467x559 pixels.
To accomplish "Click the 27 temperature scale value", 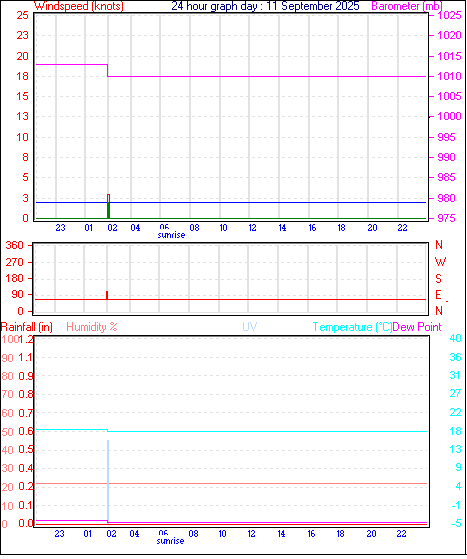I will click(456, 394).
